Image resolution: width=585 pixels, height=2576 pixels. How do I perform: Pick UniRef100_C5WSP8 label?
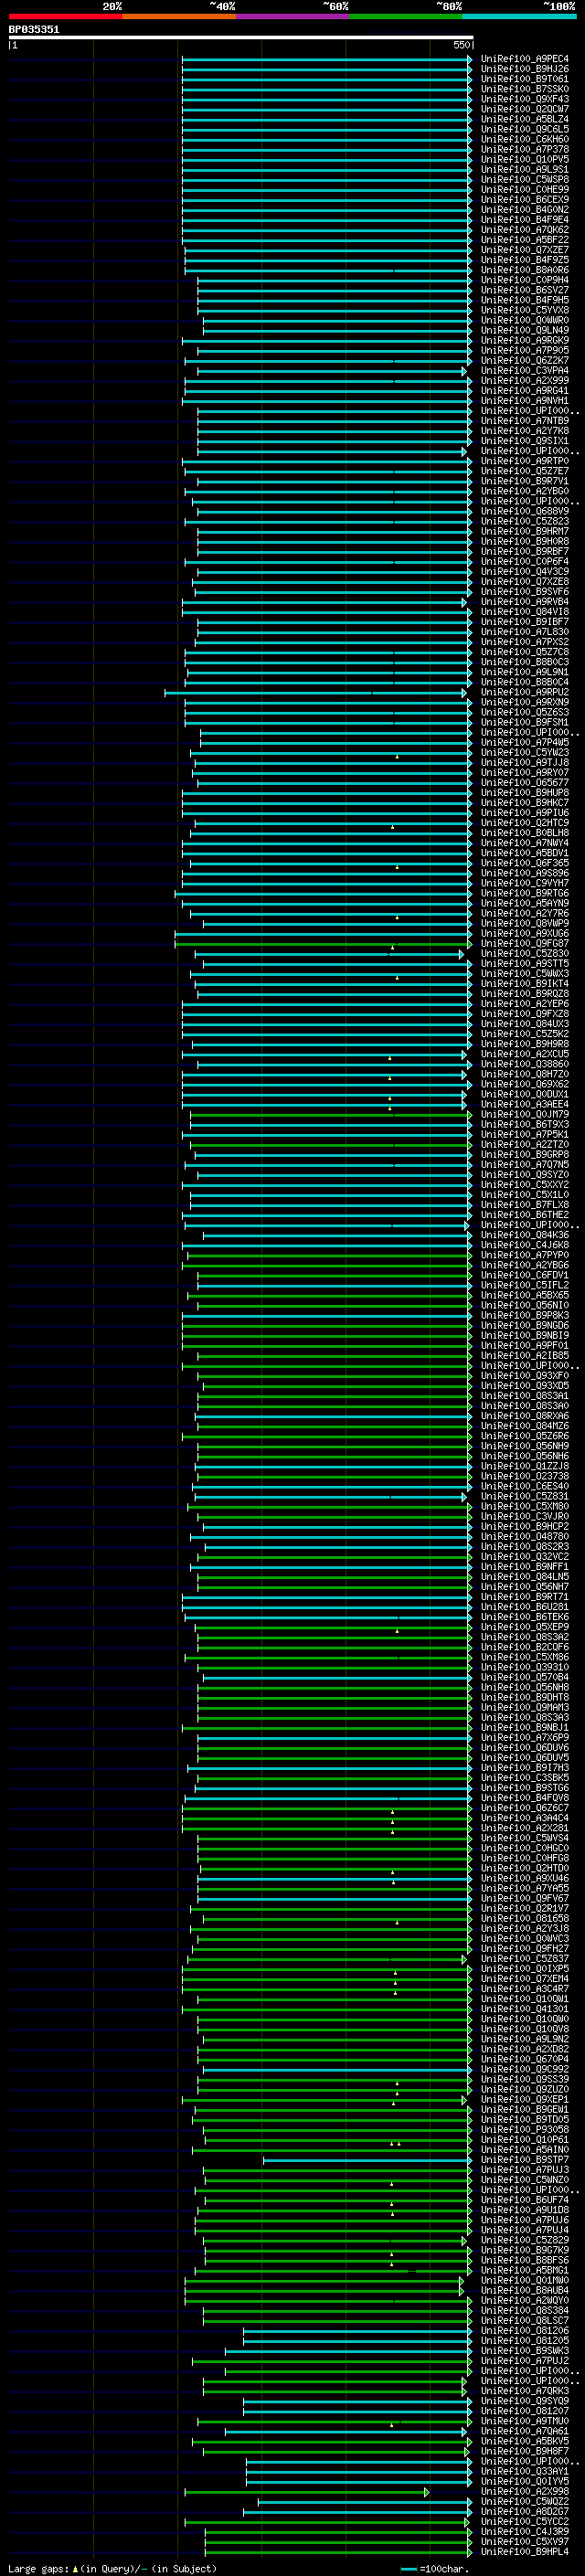point(524,179)
